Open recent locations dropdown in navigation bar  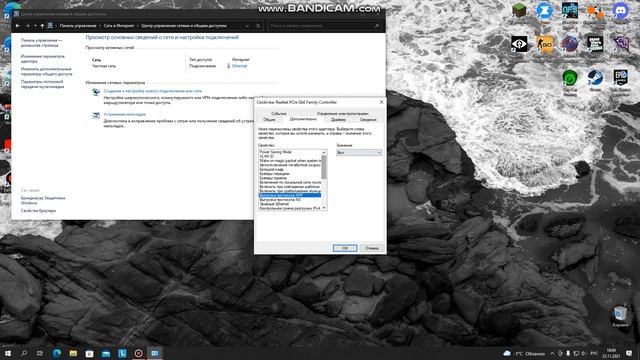[x=35, y=26]
